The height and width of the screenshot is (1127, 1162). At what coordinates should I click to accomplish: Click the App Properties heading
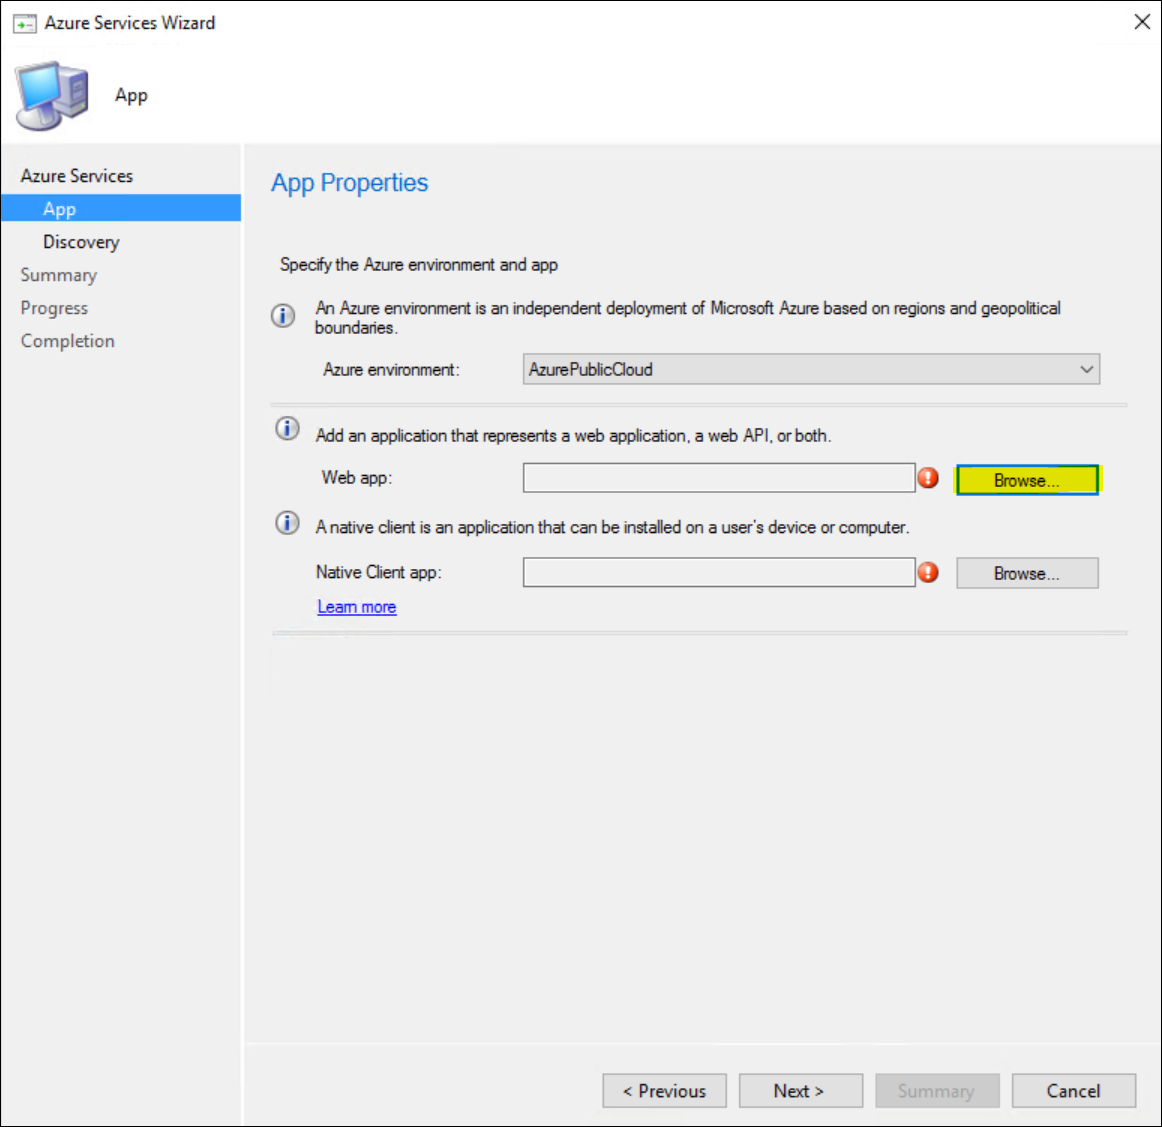click(349, 183)
